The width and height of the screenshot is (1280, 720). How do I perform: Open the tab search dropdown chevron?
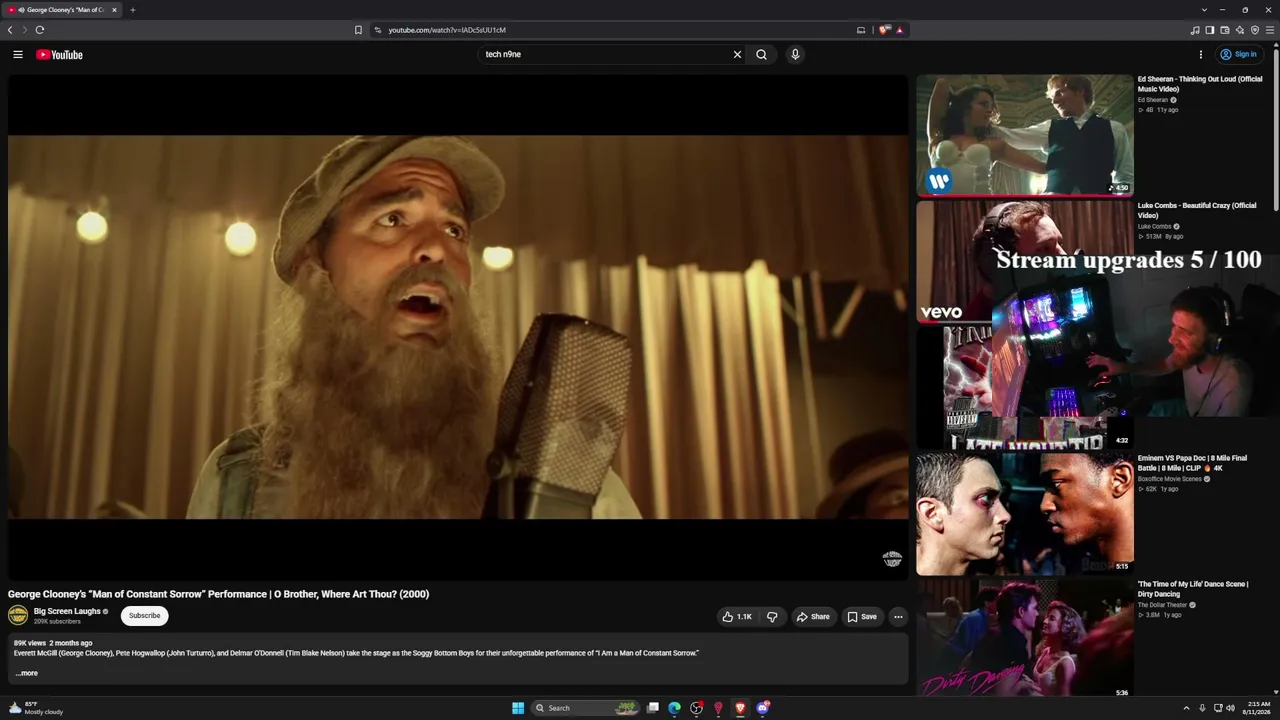coord(1205,10)
